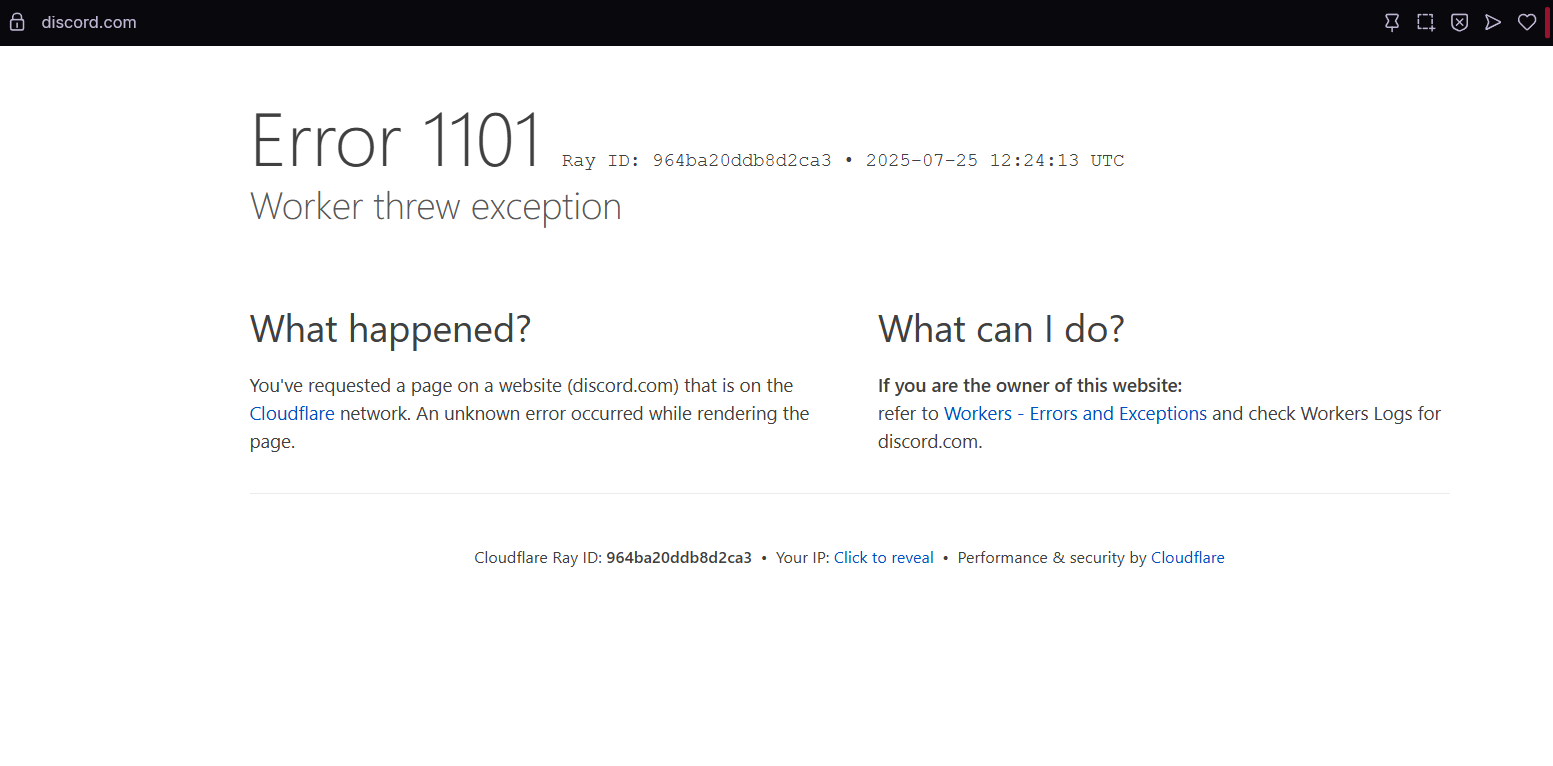Click 'If you are the owner of this website:'

click(x=1030, y=386)
